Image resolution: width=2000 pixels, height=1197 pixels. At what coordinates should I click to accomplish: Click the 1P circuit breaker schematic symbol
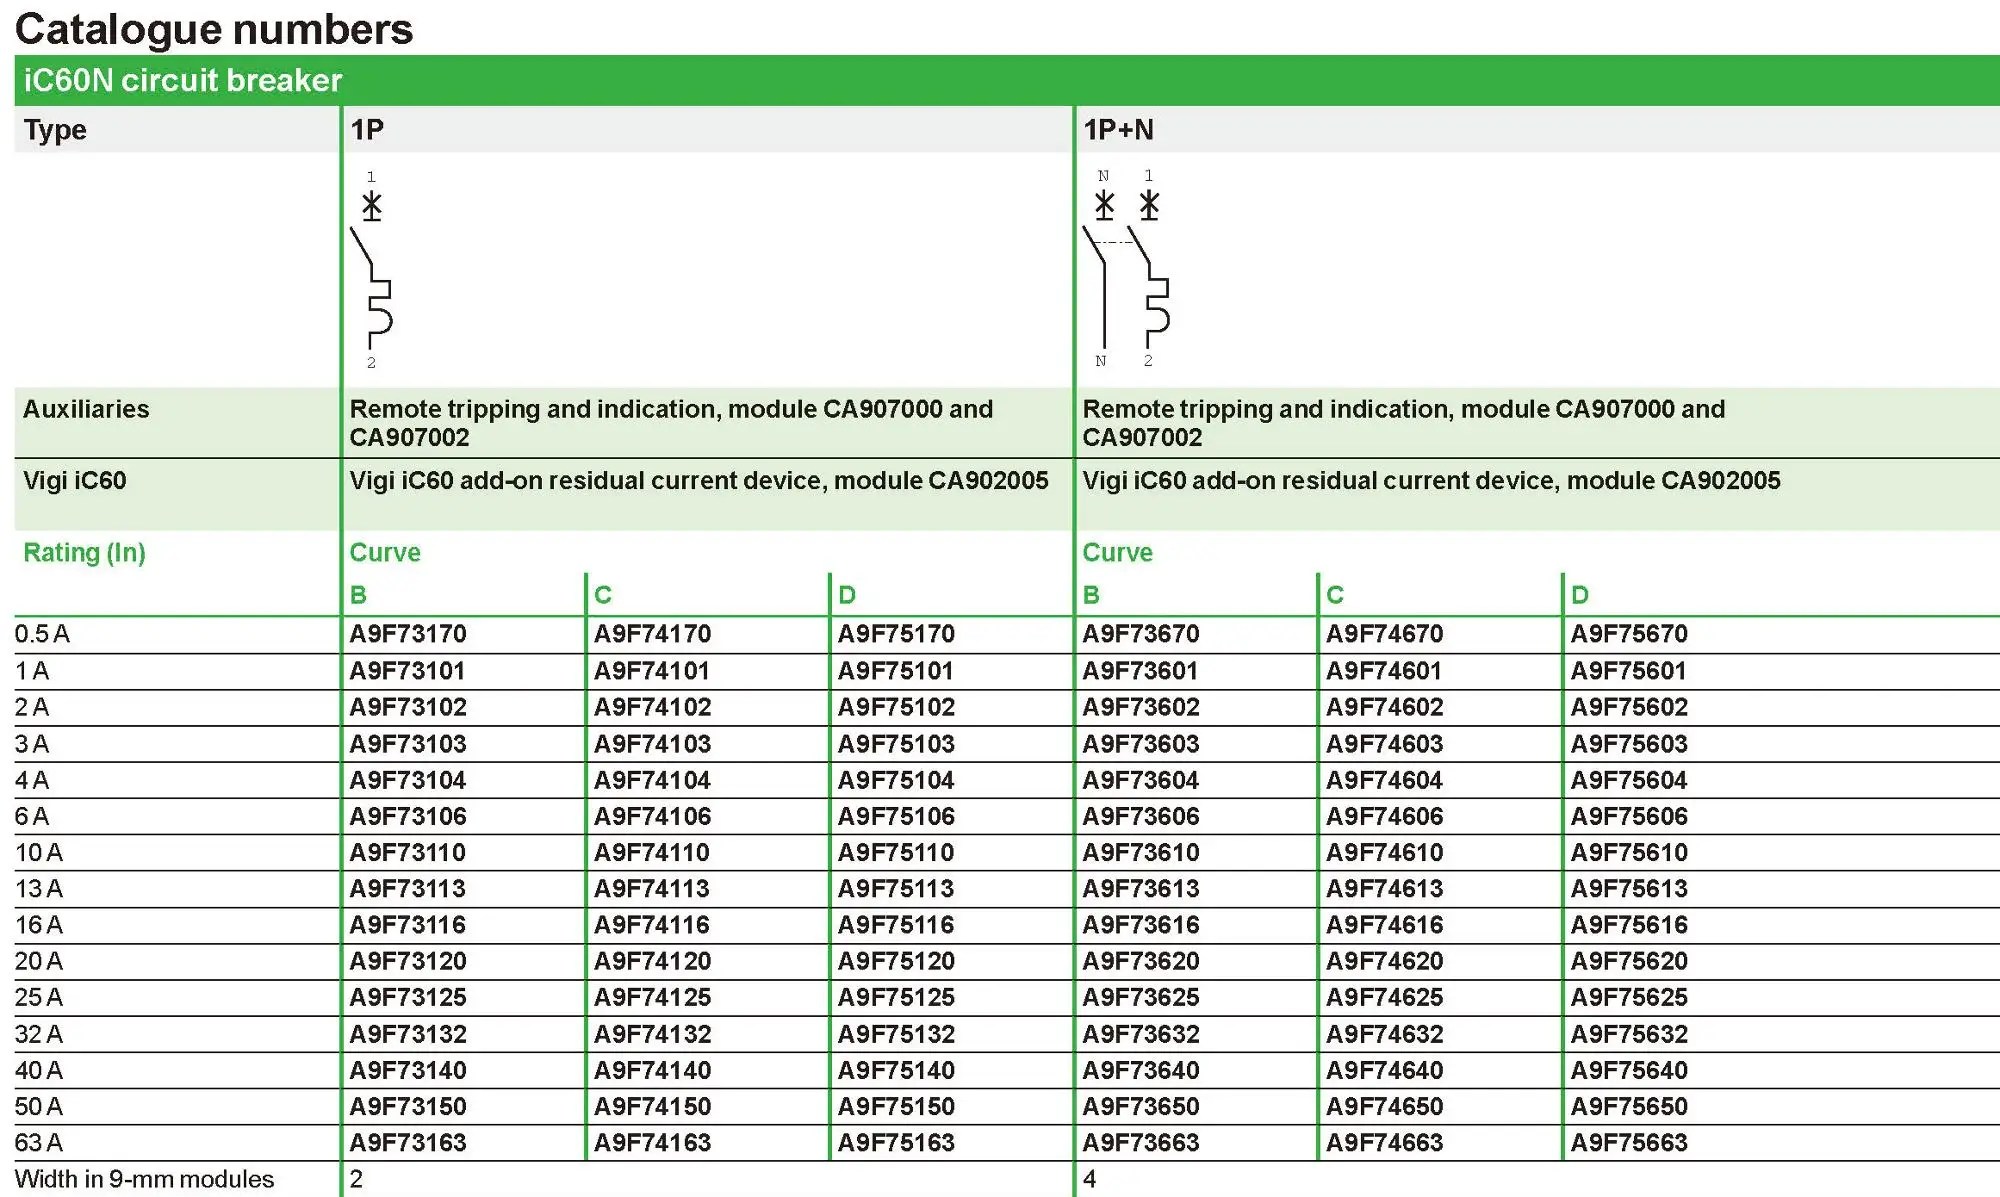point(372,270)
